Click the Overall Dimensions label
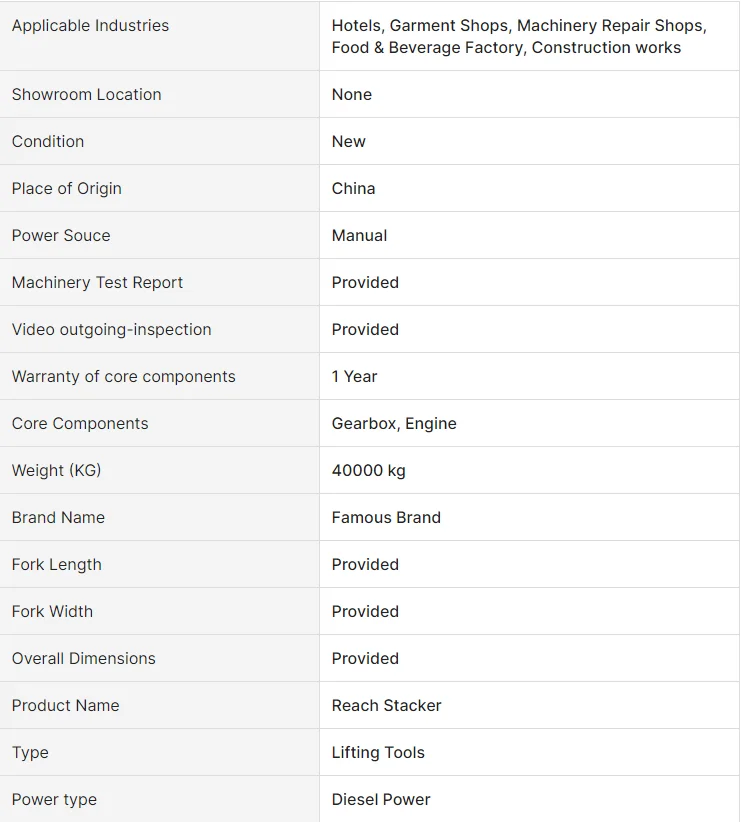Image resolution: width=741 pixels, height=822 pixels. [83, 659]
